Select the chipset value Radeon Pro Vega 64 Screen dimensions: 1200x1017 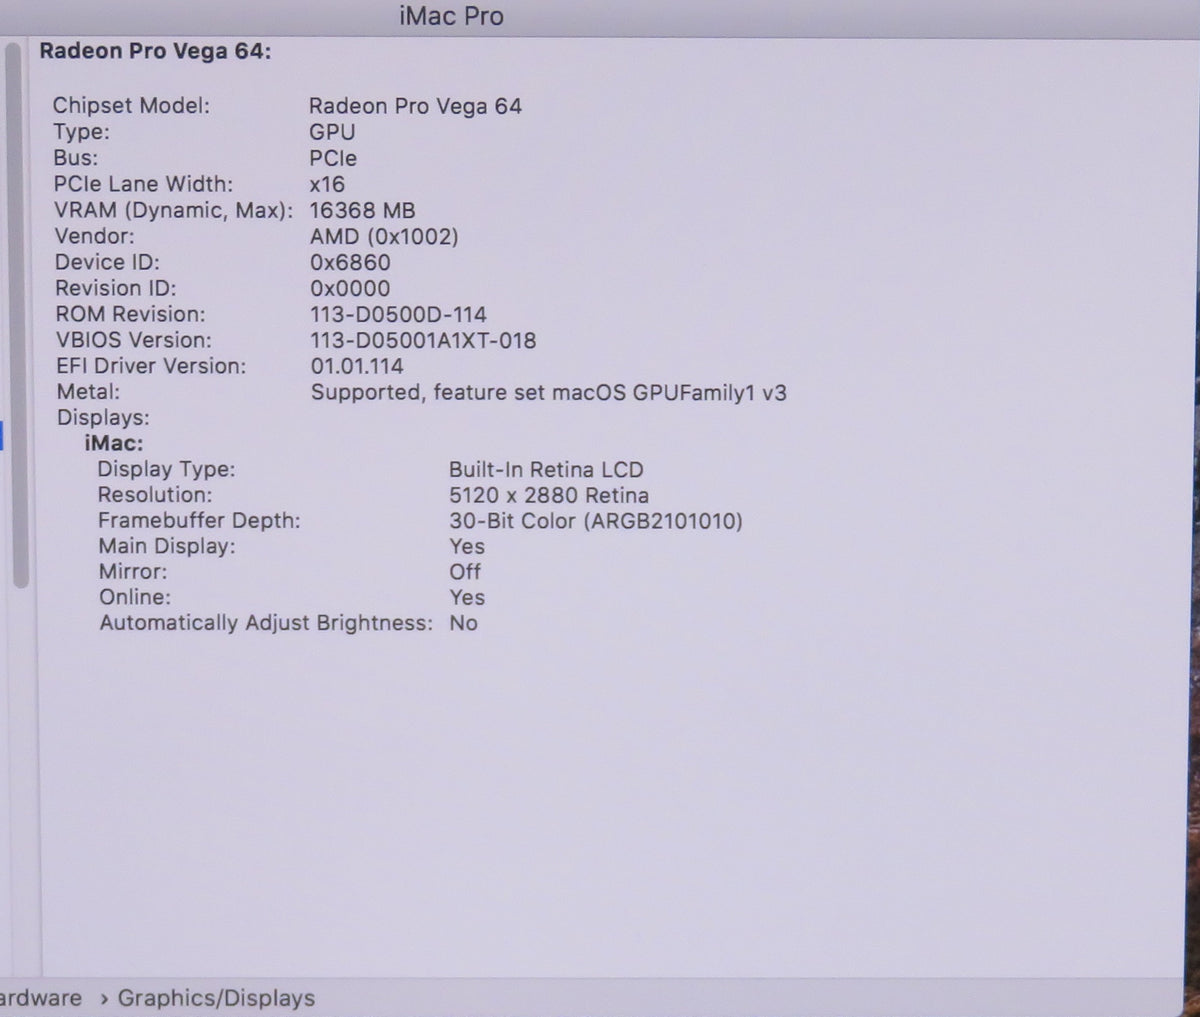415,106
